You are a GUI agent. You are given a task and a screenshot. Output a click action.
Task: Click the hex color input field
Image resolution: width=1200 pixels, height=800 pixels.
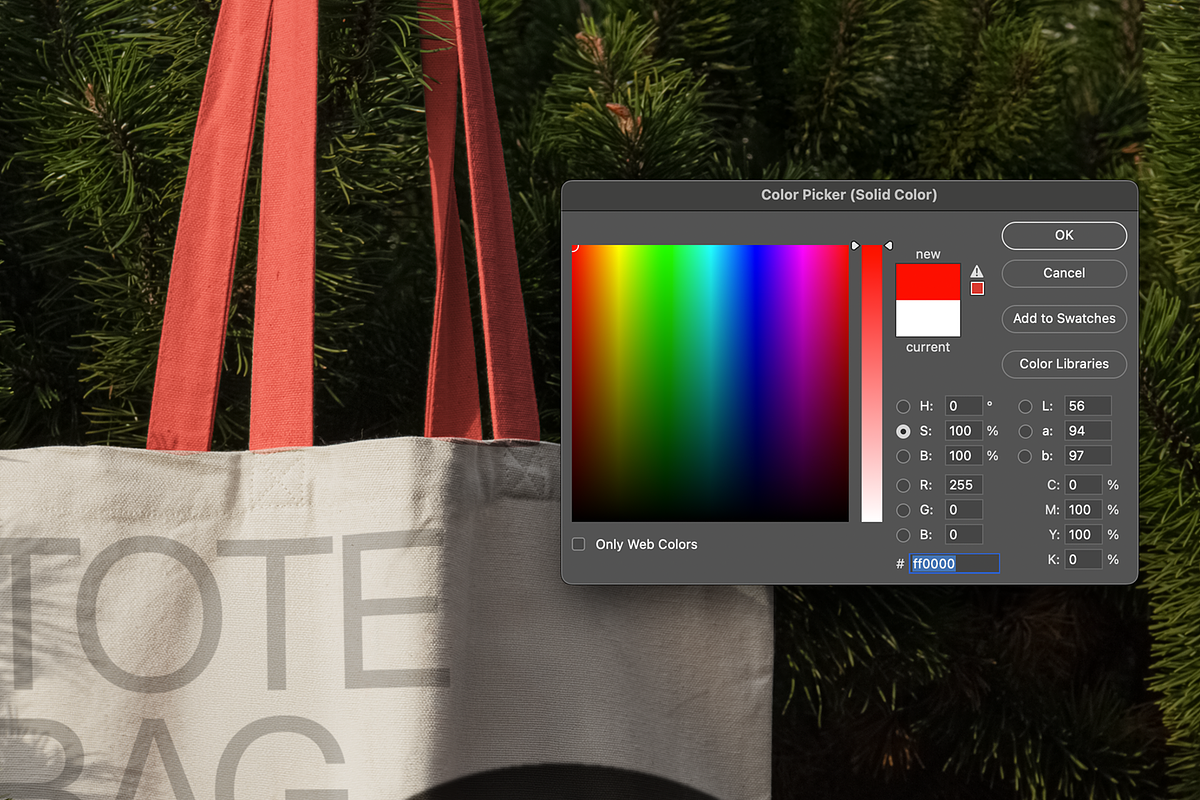[954, 564]
